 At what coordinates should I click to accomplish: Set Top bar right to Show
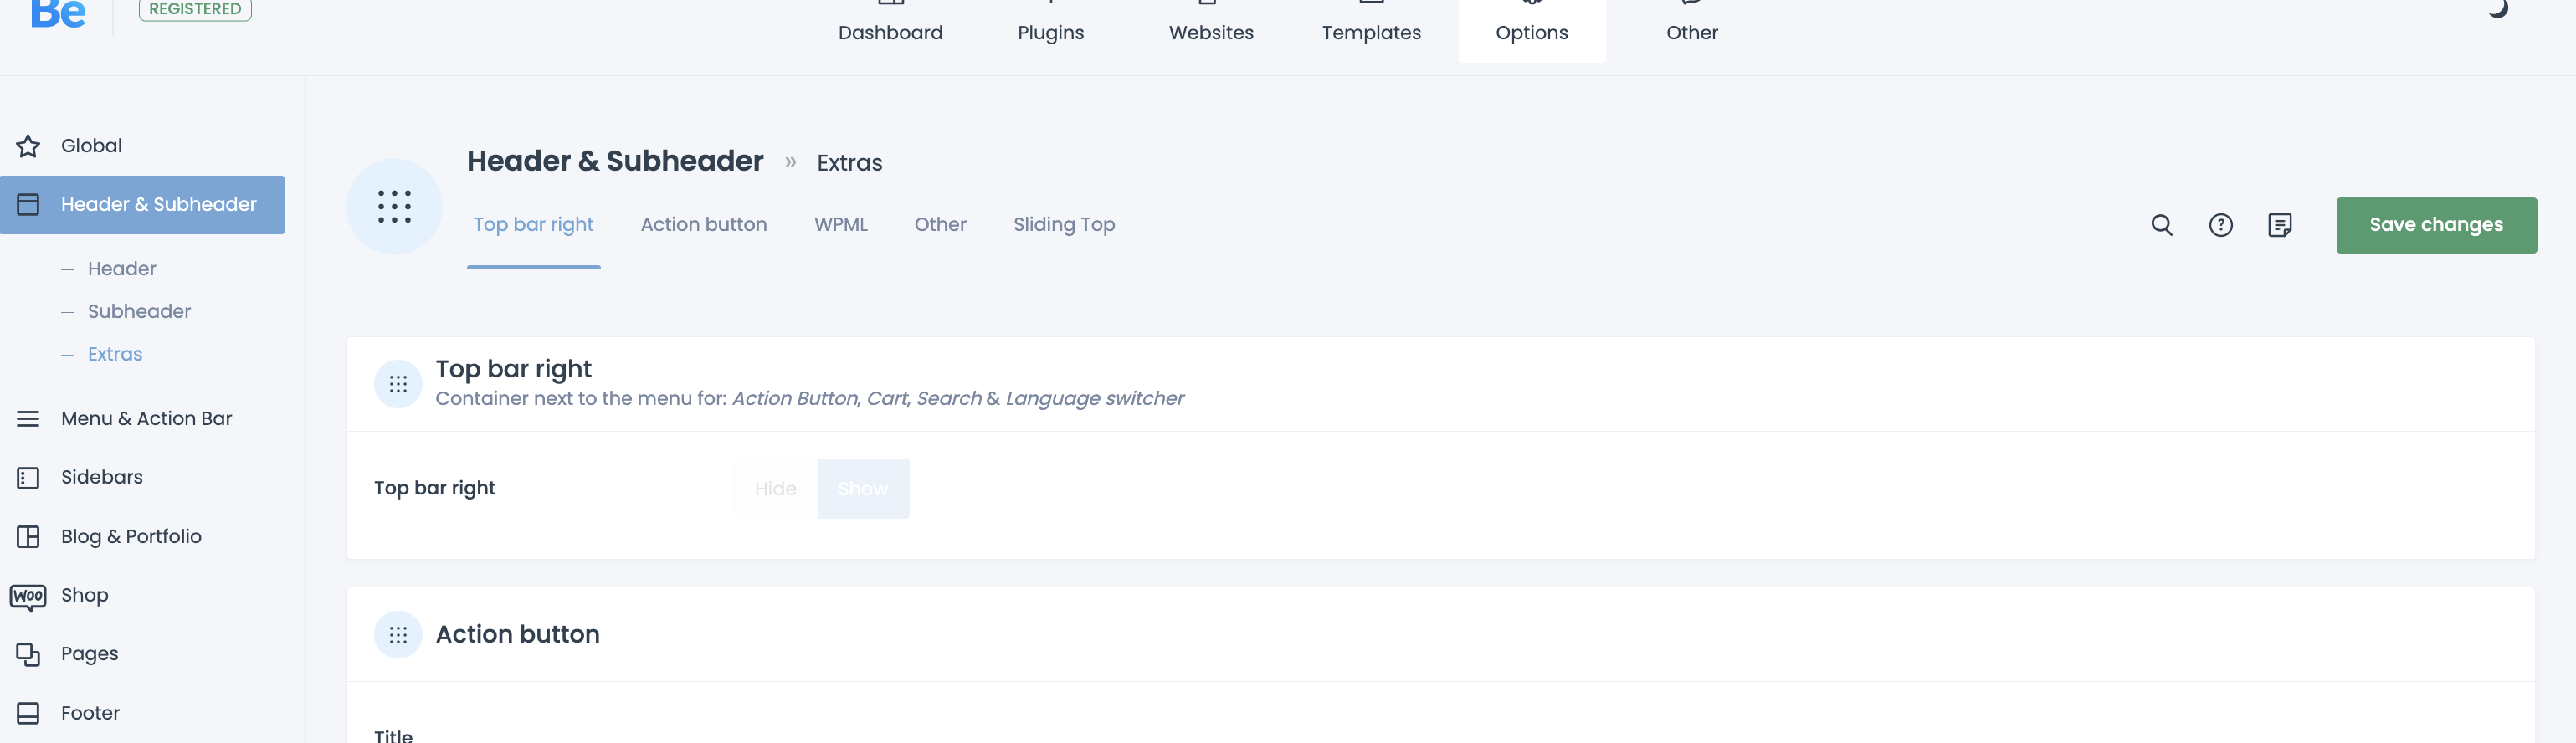[x=862, y=489]
